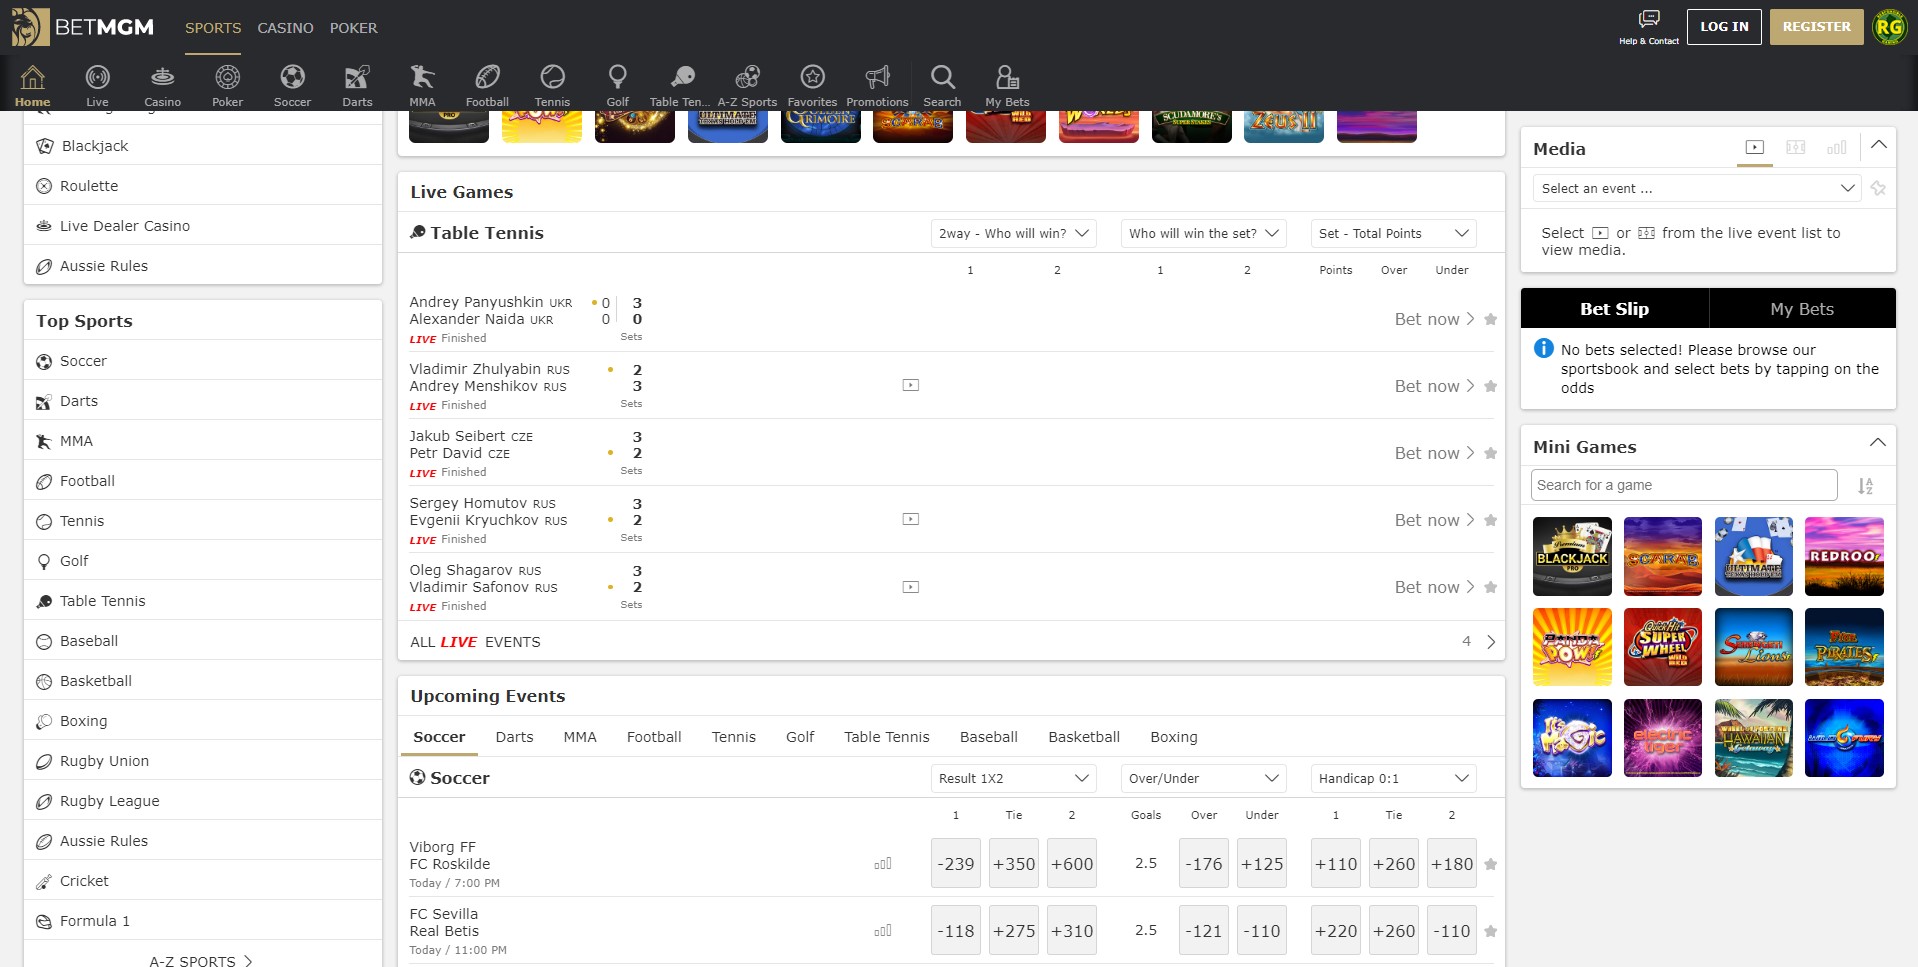
Task: Favorite the Viborg FF vs FC Roskilde match
Action: pyautogui.click(x=1490, y=864)
